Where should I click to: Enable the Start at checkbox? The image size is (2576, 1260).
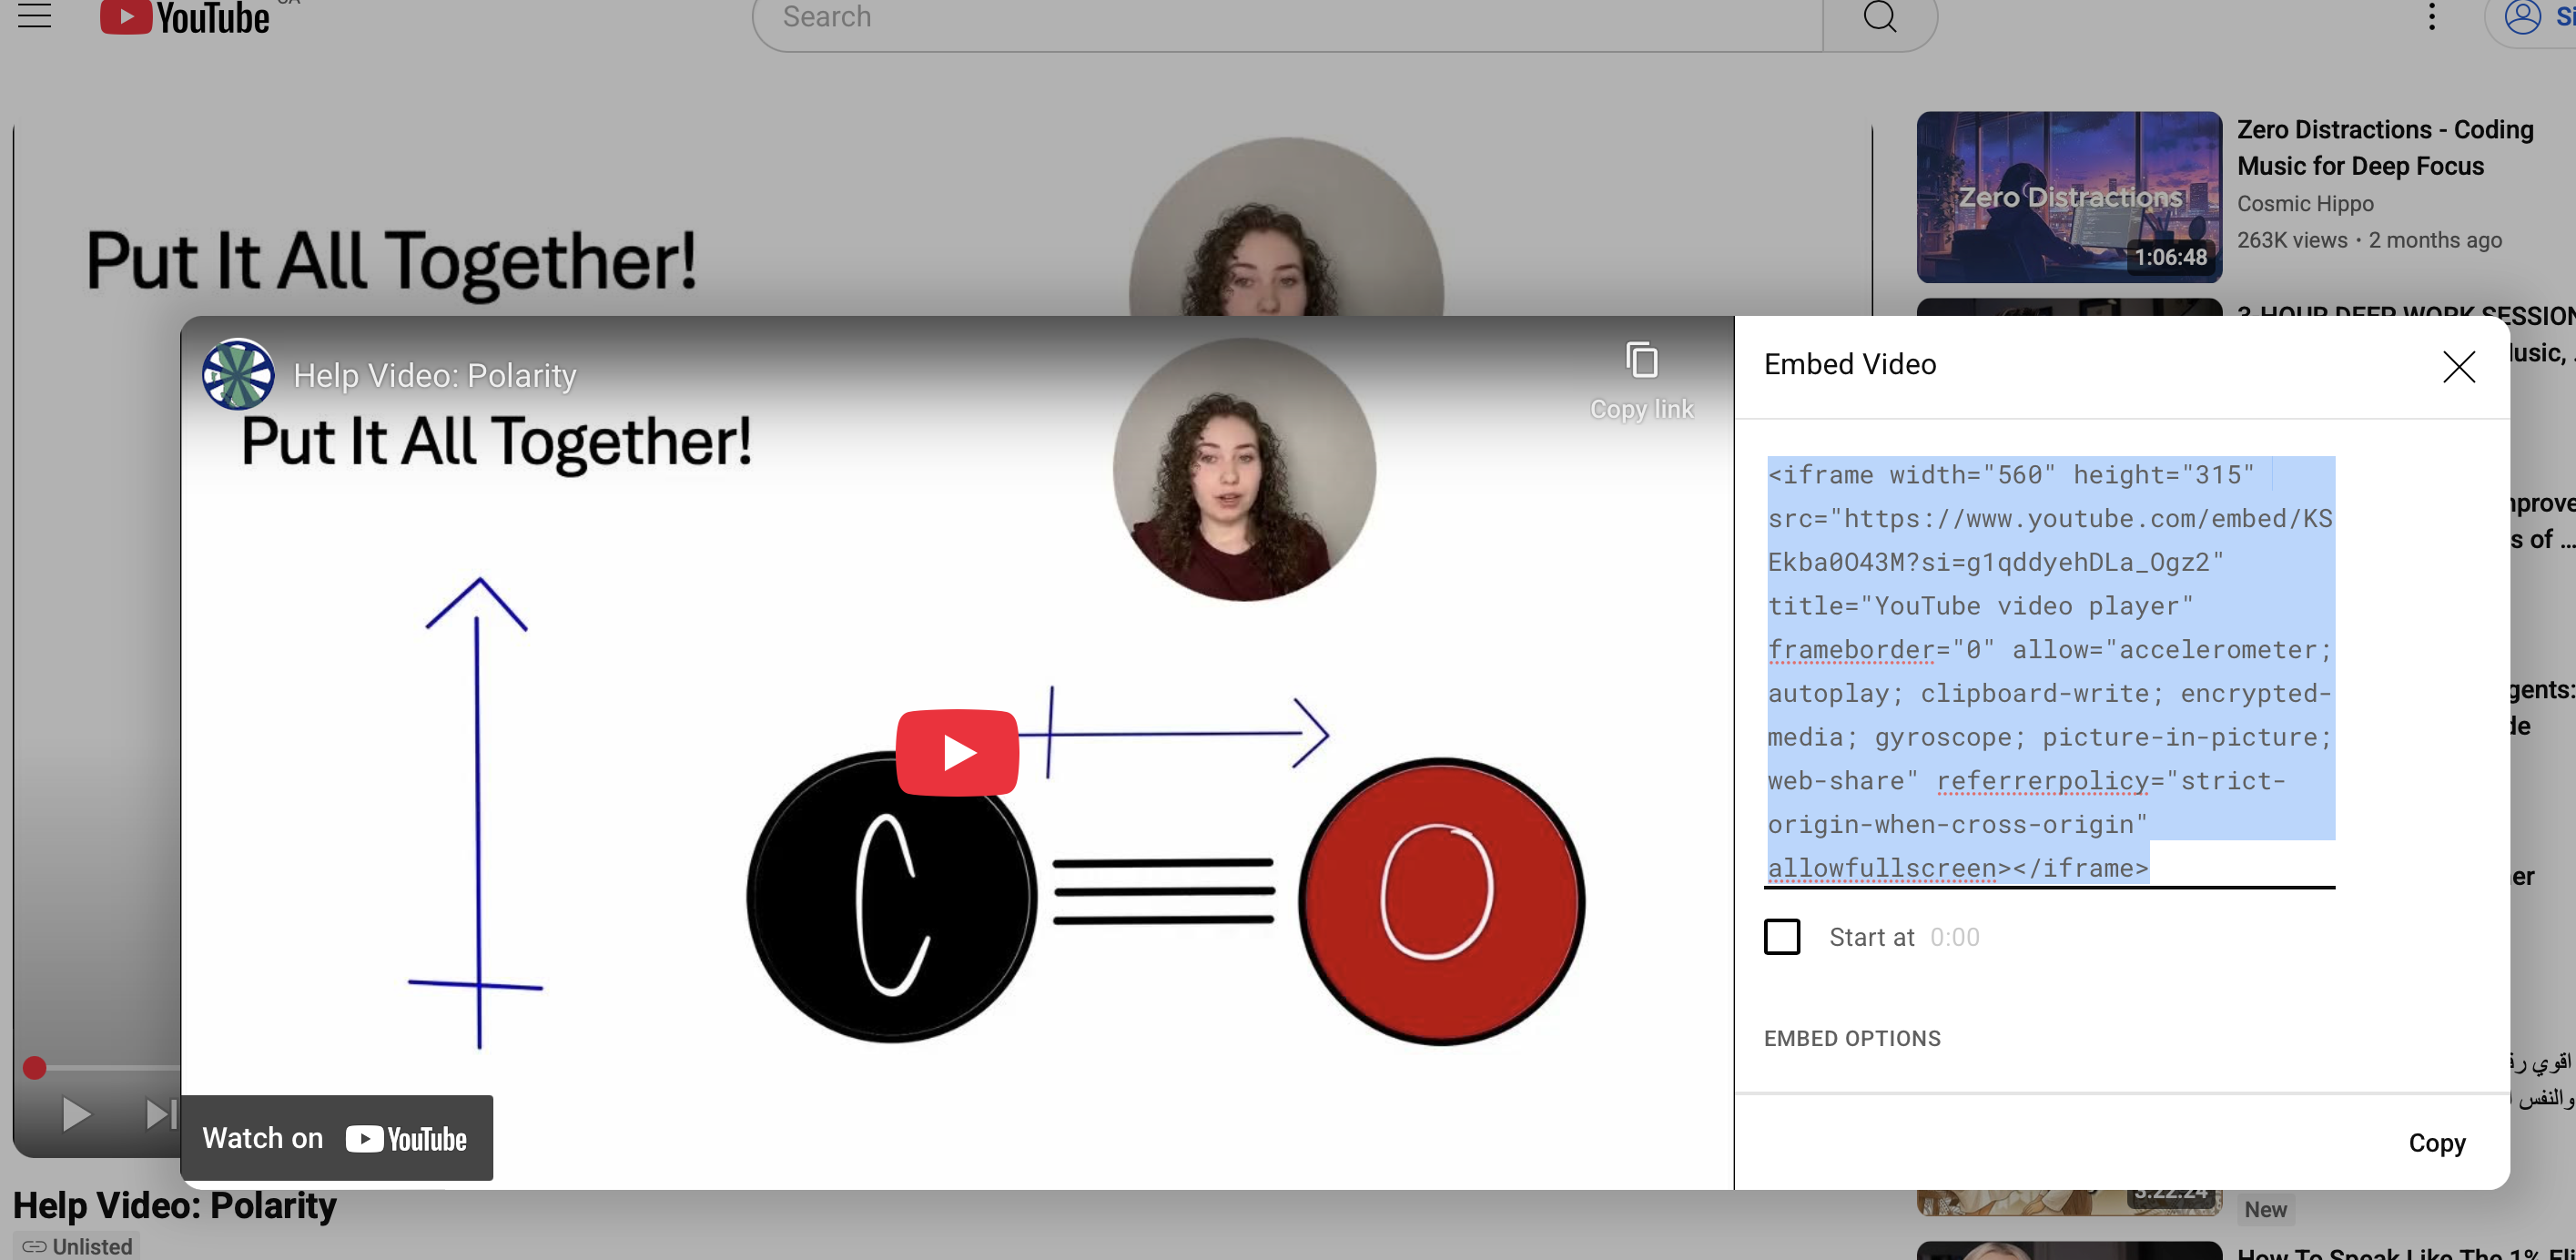(1782, 937)
